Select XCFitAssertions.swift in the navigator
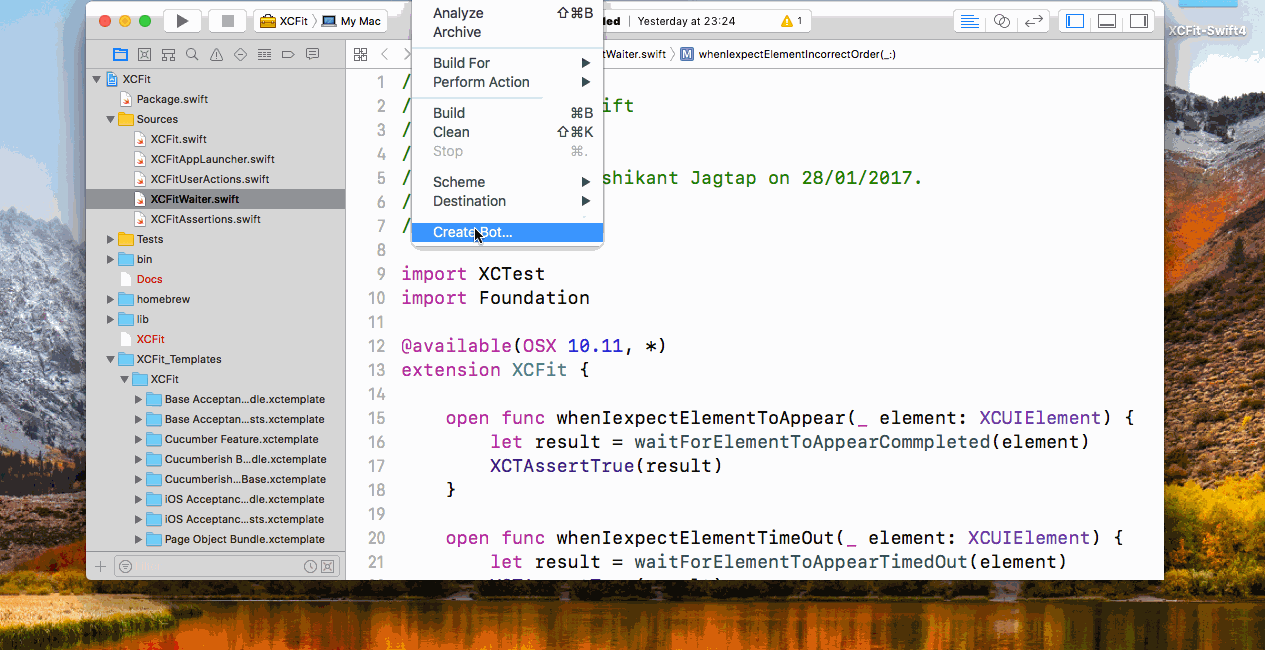 pos(205,219)
